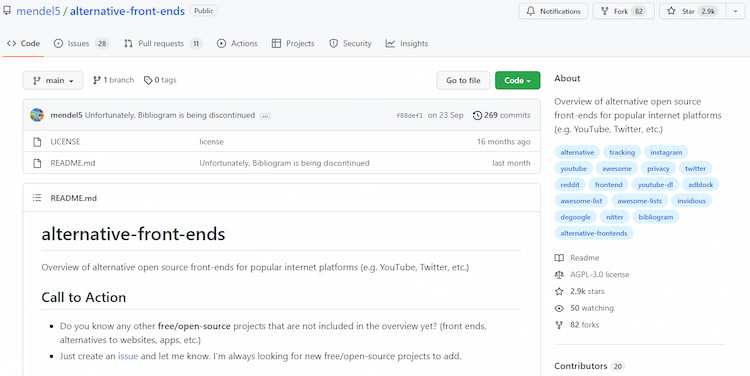Open the Readme link in About

[577, 258]
